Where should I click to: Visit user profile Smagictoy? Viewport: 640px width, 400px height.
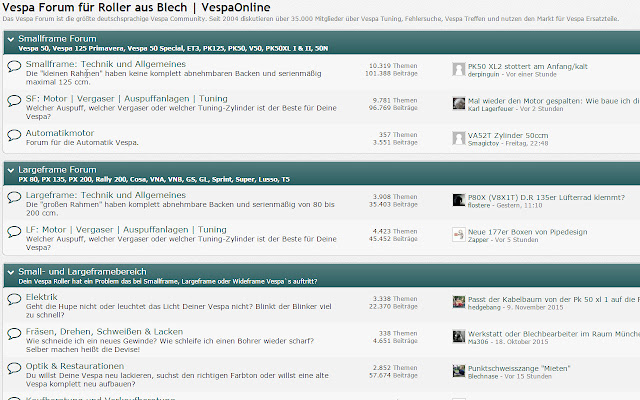483,143
